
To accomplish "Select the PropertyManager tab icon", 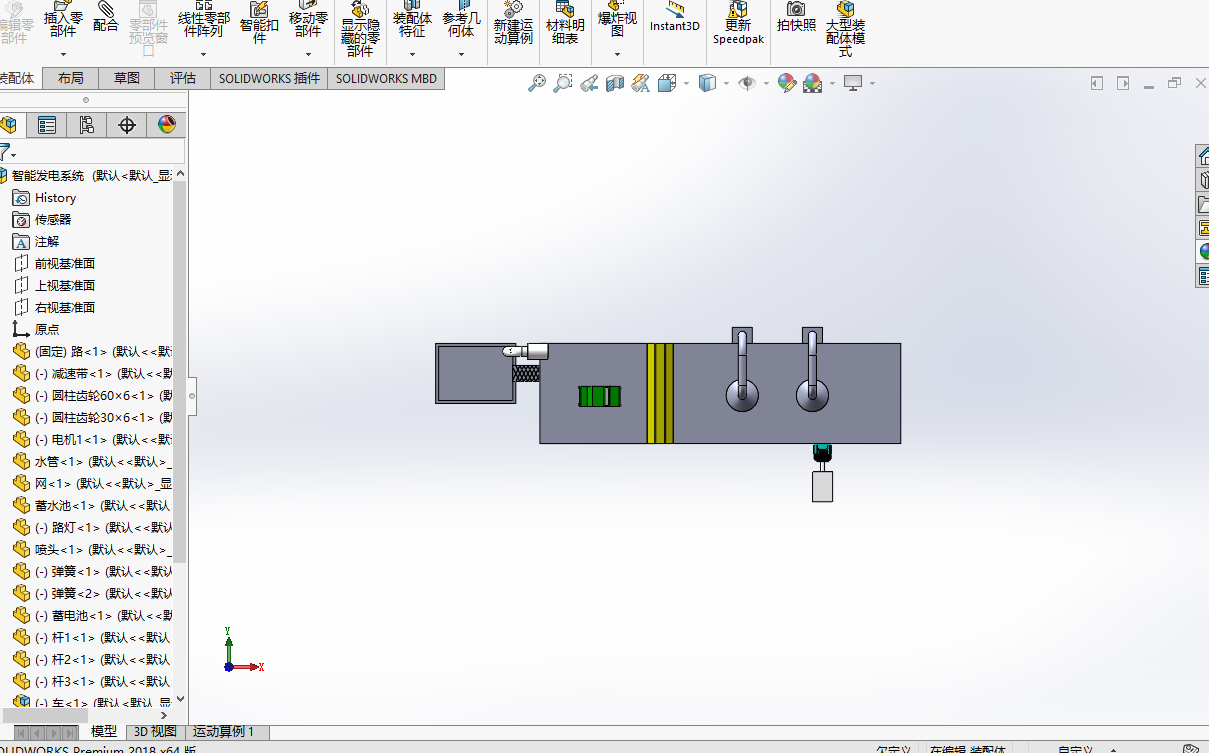I will click(x=46, y=125).
